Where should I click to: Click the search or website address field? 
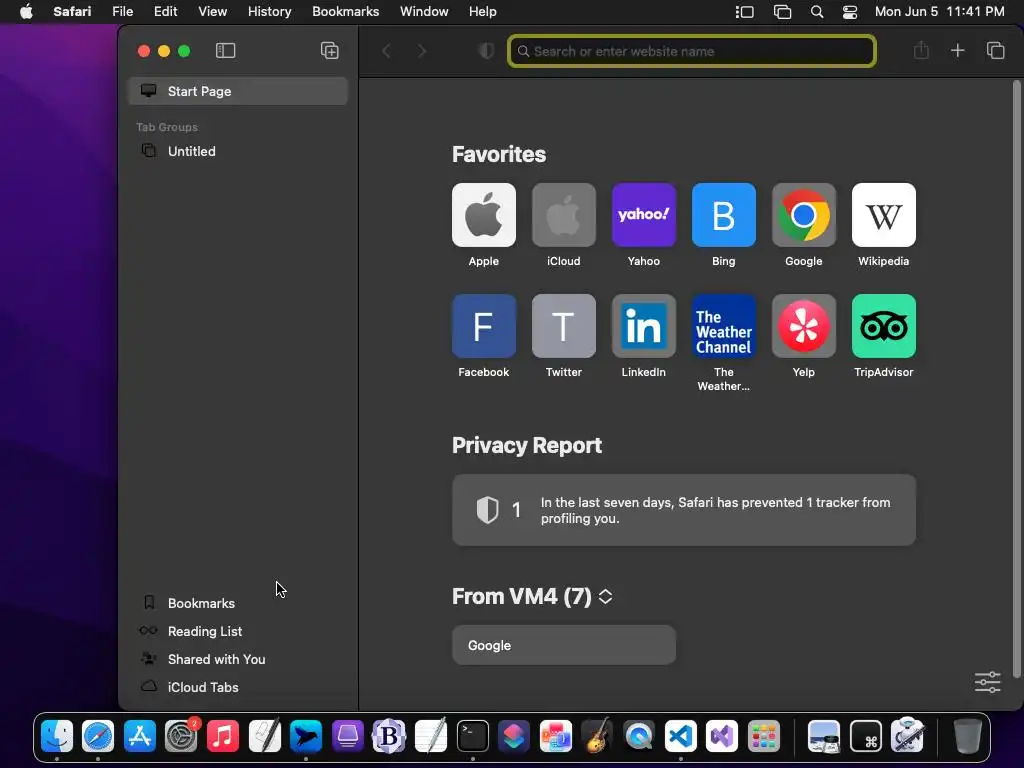pos(692,51)
